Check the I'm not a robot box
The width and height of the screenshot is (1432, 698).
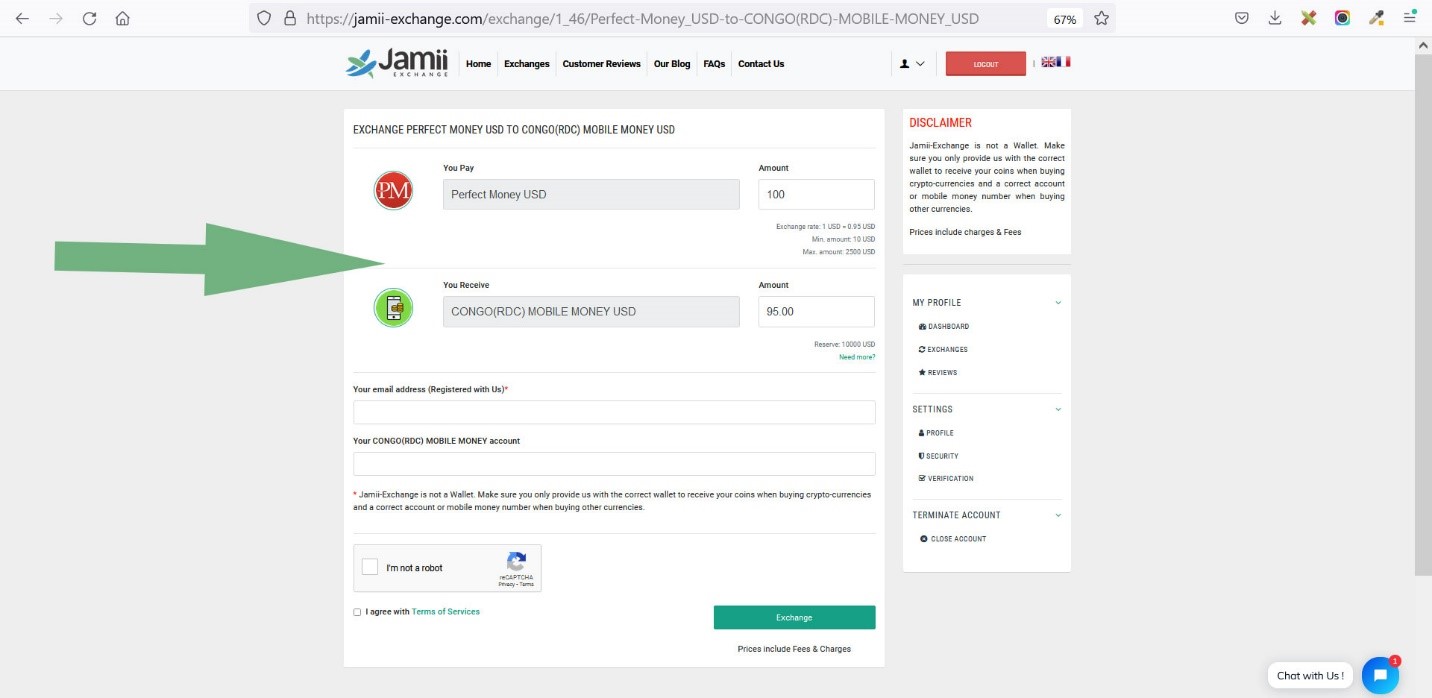tap(370, 567)
